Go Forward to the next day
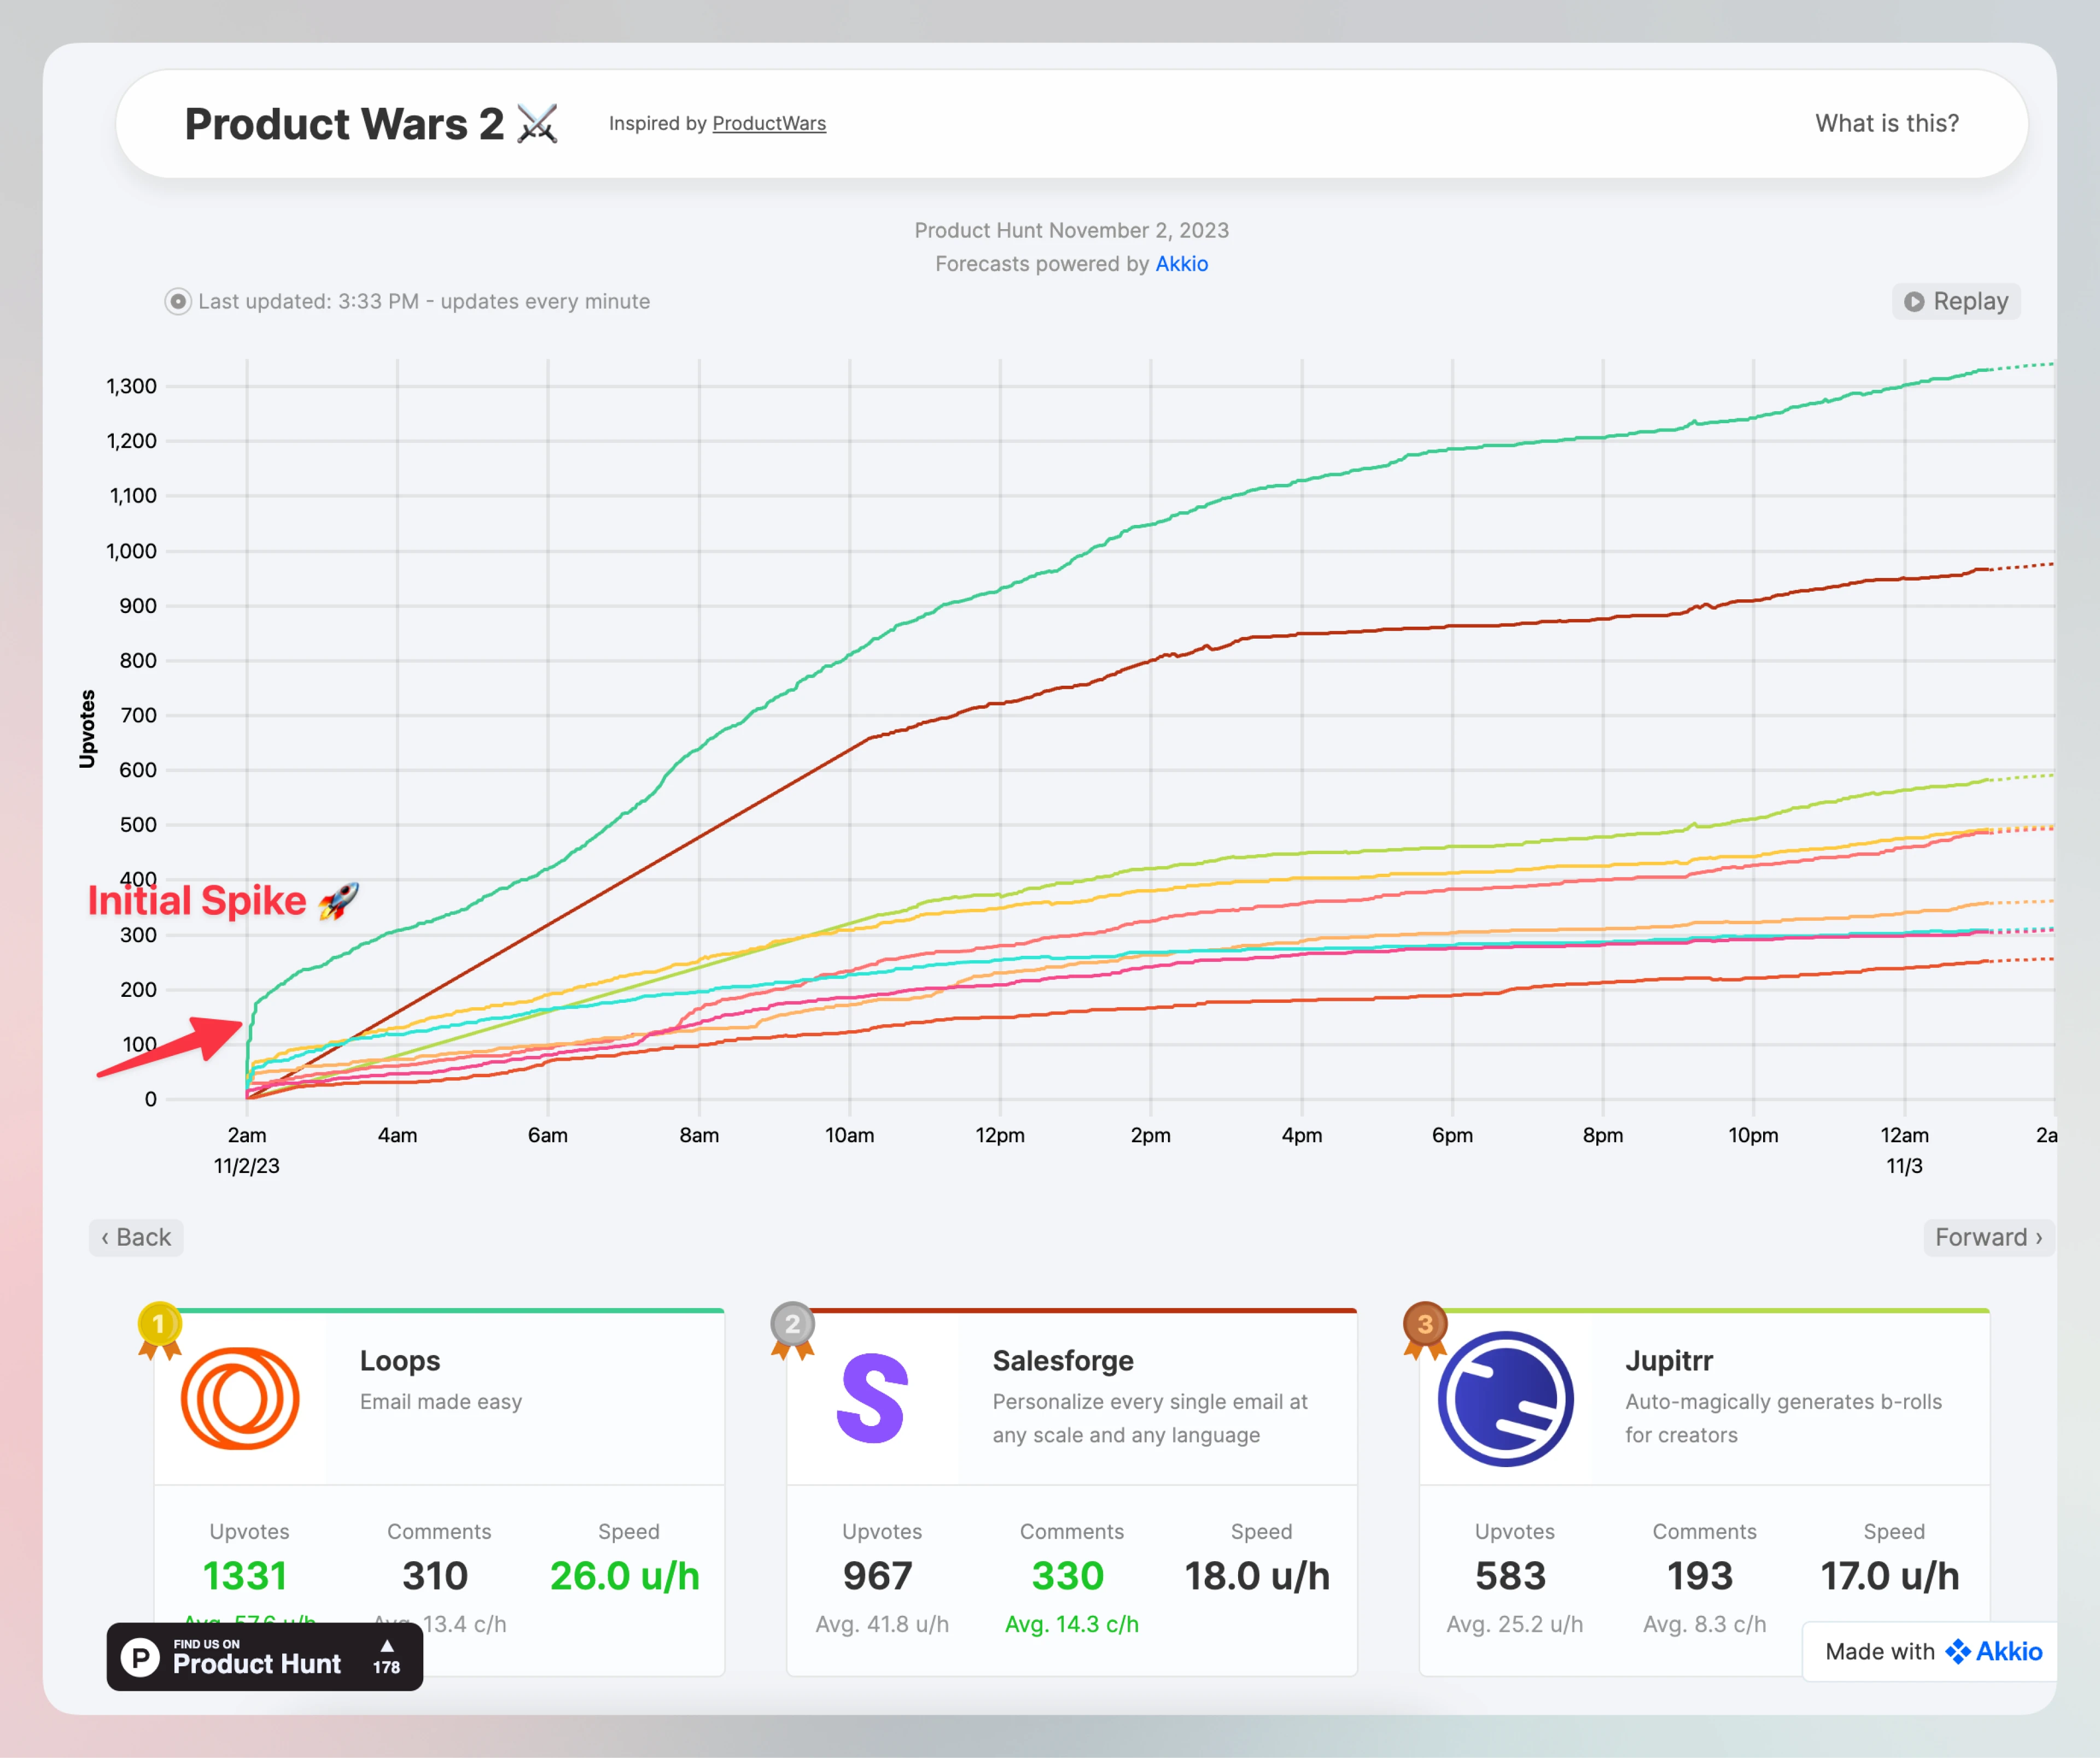Screen dimensions: 2100x1758 pos(1989,1237)
